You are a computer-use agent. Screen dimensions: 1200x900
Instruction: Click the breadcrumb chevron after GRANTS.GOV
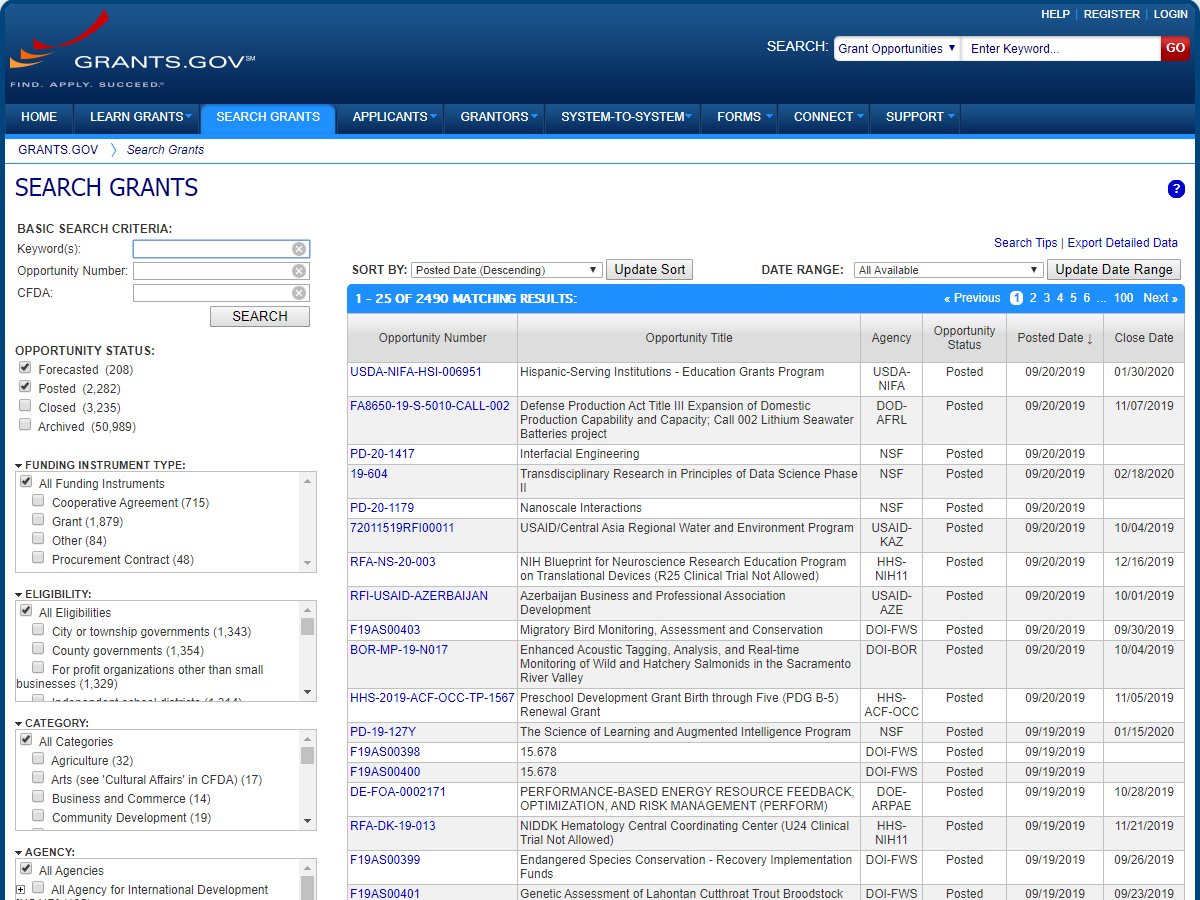[113, 150]
